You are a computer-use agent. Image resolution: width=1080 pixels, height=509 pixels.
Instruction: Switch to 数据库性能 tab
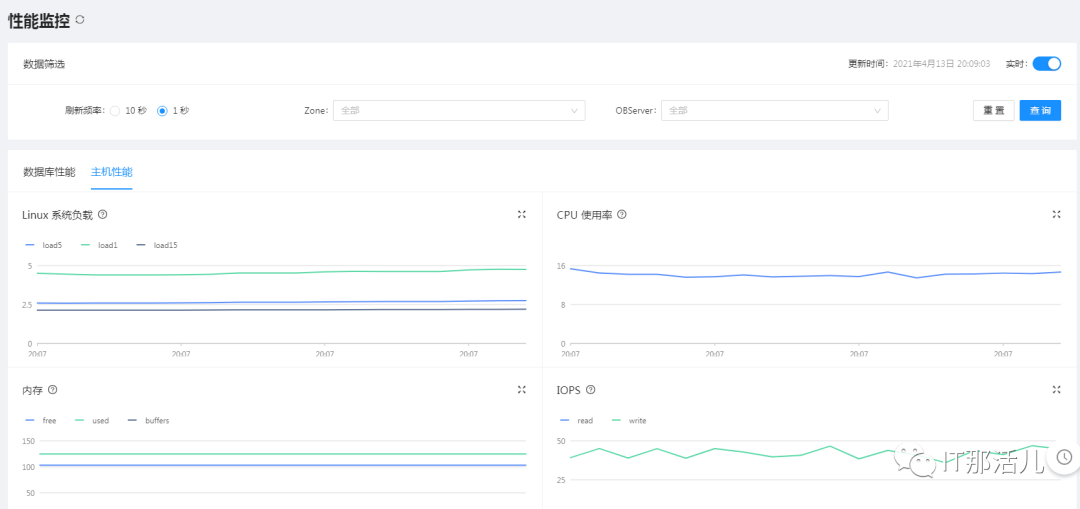49,172
